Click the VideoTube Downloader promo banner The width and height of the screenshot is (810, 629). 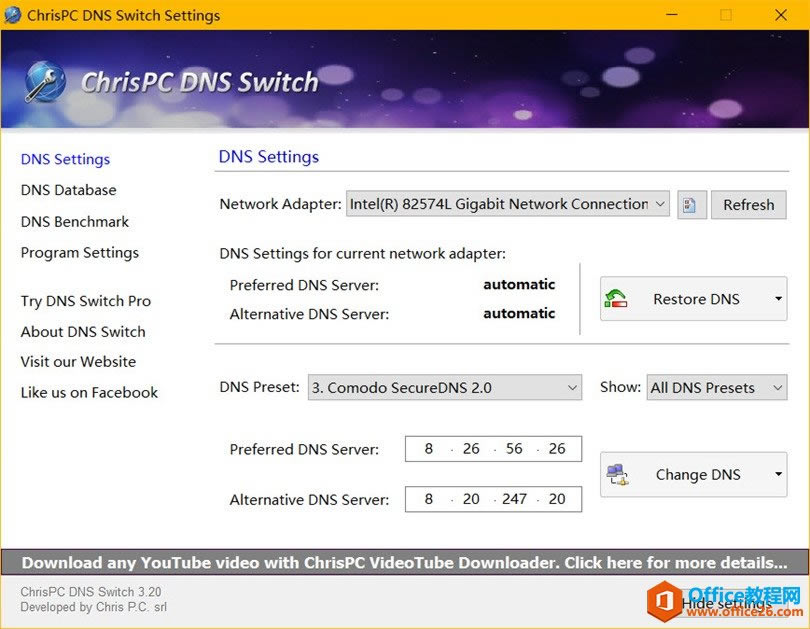coord(404,562)
